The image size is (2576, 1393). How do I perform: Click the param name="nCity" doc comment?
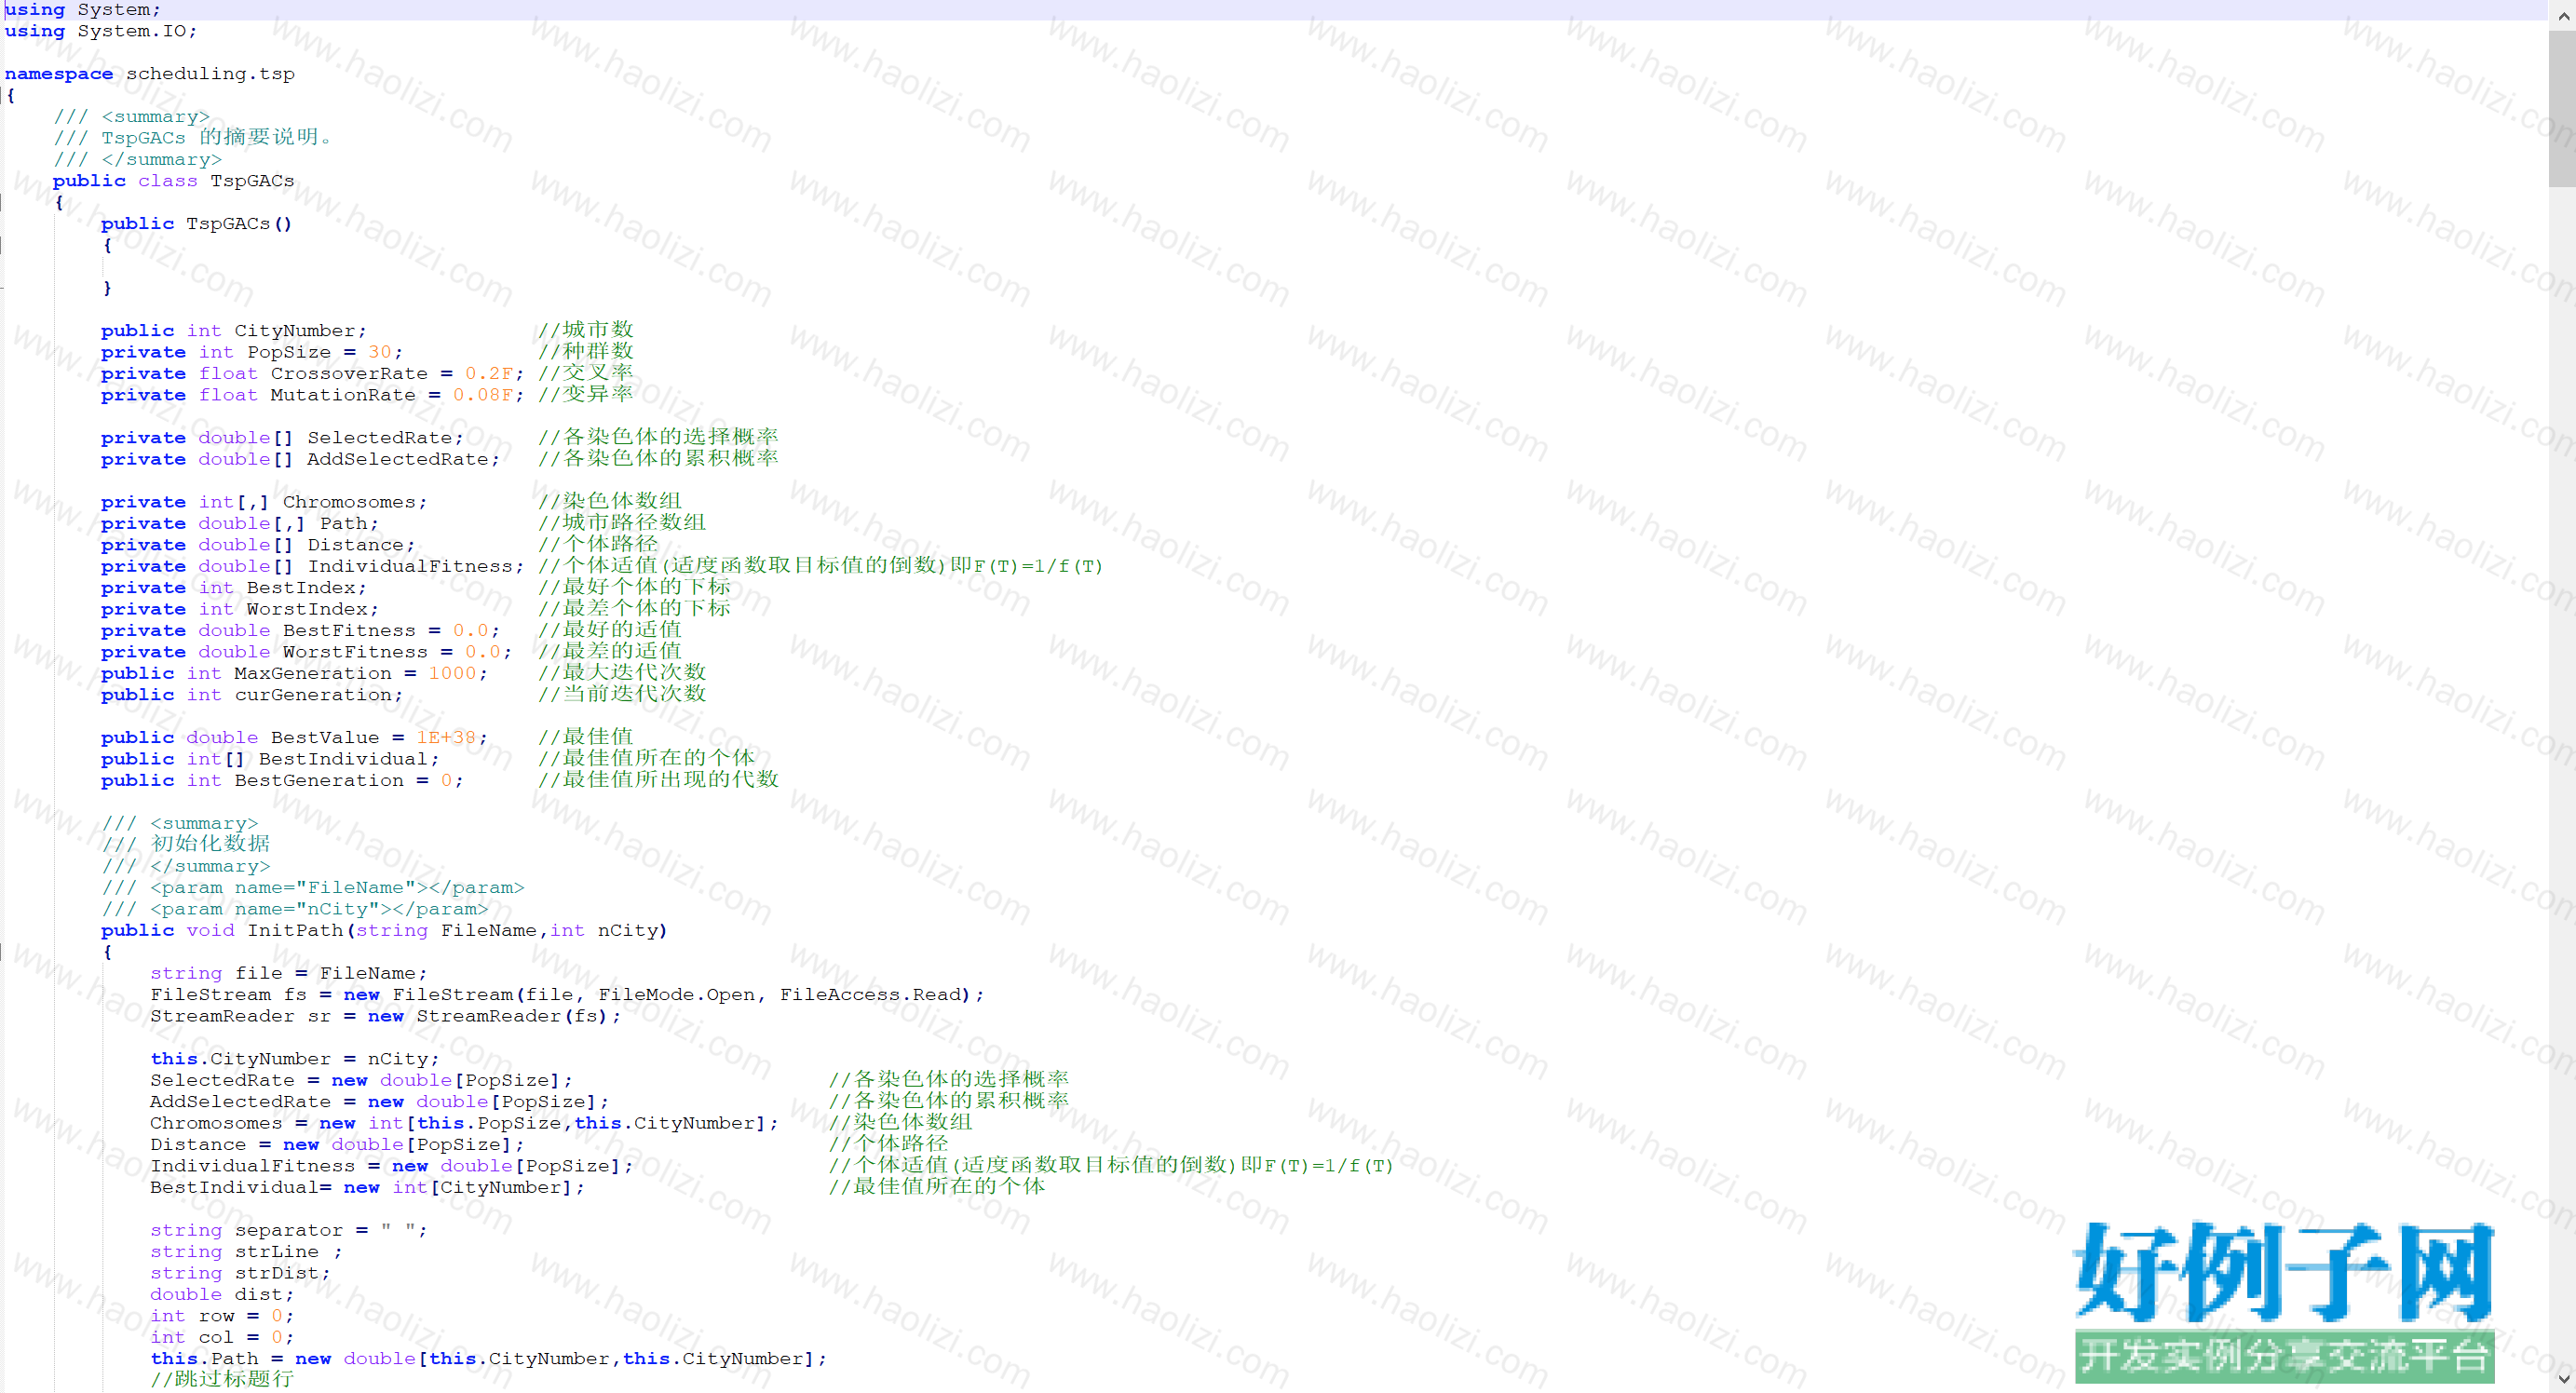tap(295, 909)
